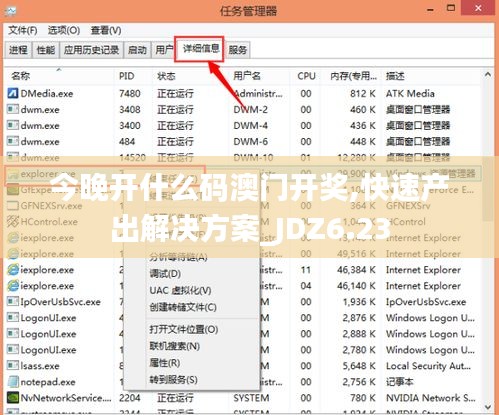Choose 打开文件位置(O) in context menu
This screenshot has height=415, width=499.
(184, 329)
